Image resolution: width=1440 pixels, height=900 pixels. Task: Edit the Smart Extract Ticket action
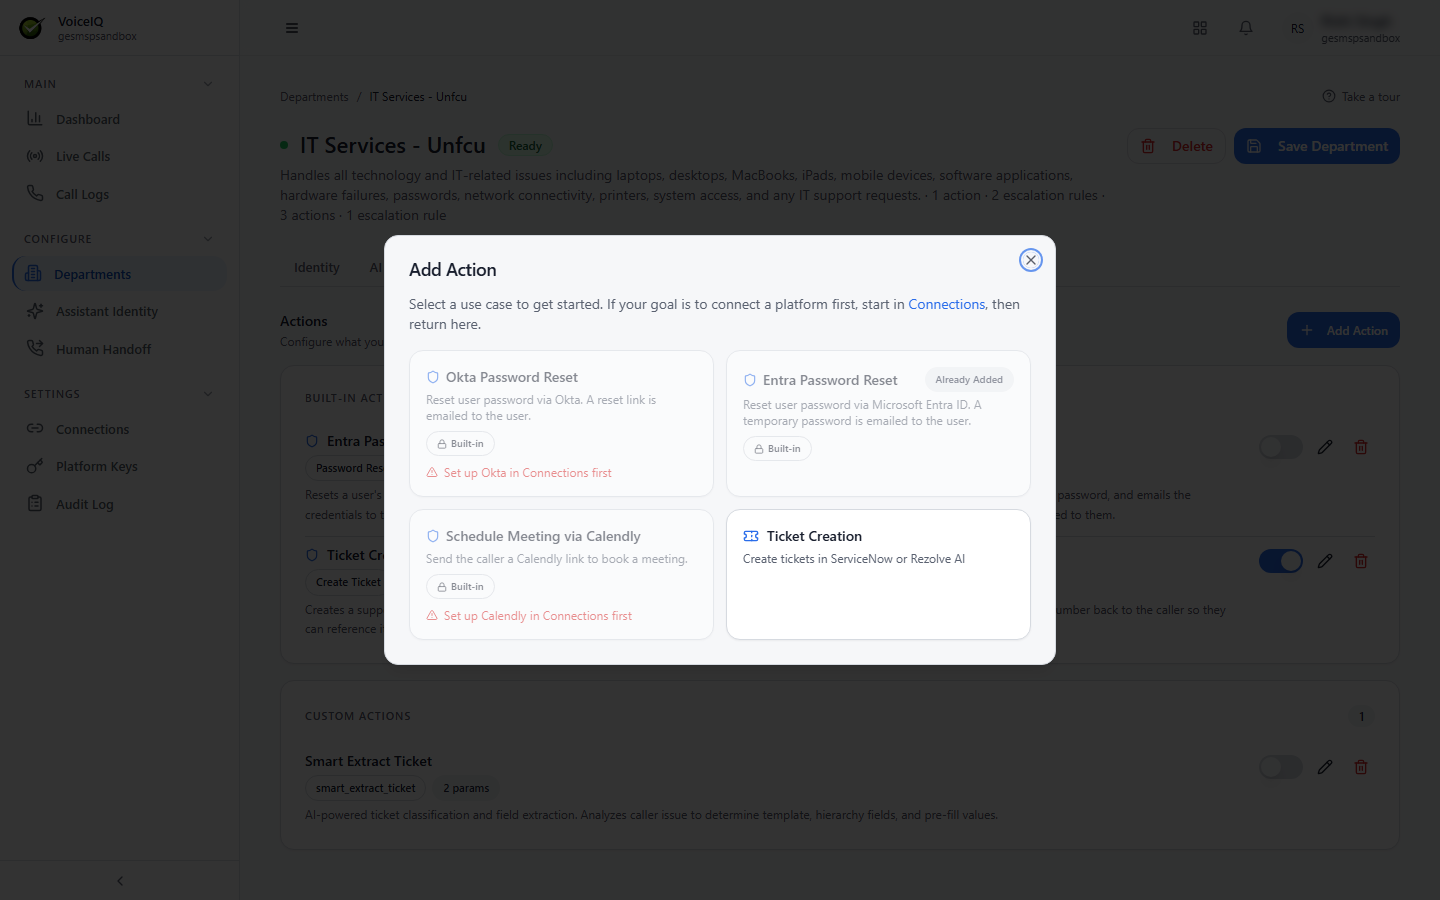click(x=1325, y=767)
